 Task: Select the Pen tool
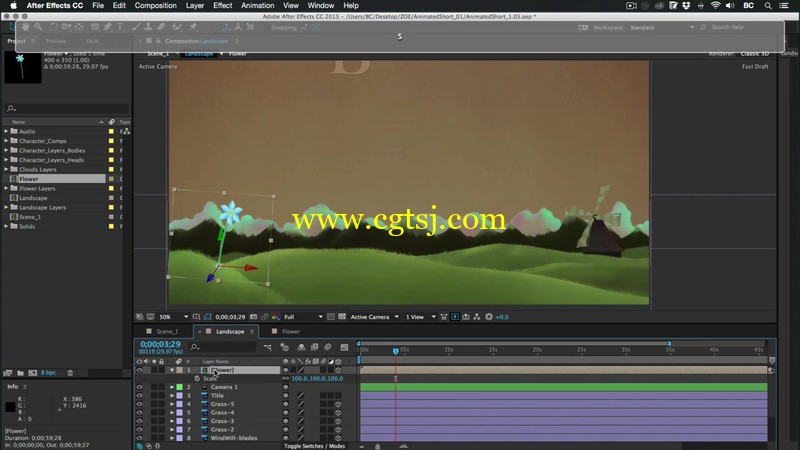[108, 27]
